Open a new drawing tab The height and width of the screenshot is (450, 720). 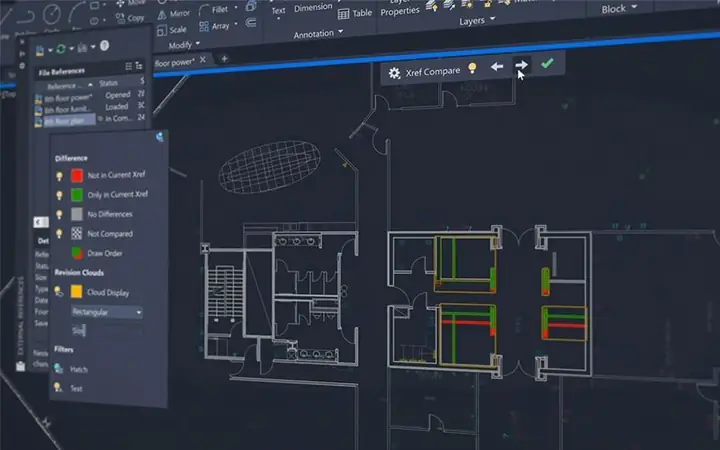[224, 58]
